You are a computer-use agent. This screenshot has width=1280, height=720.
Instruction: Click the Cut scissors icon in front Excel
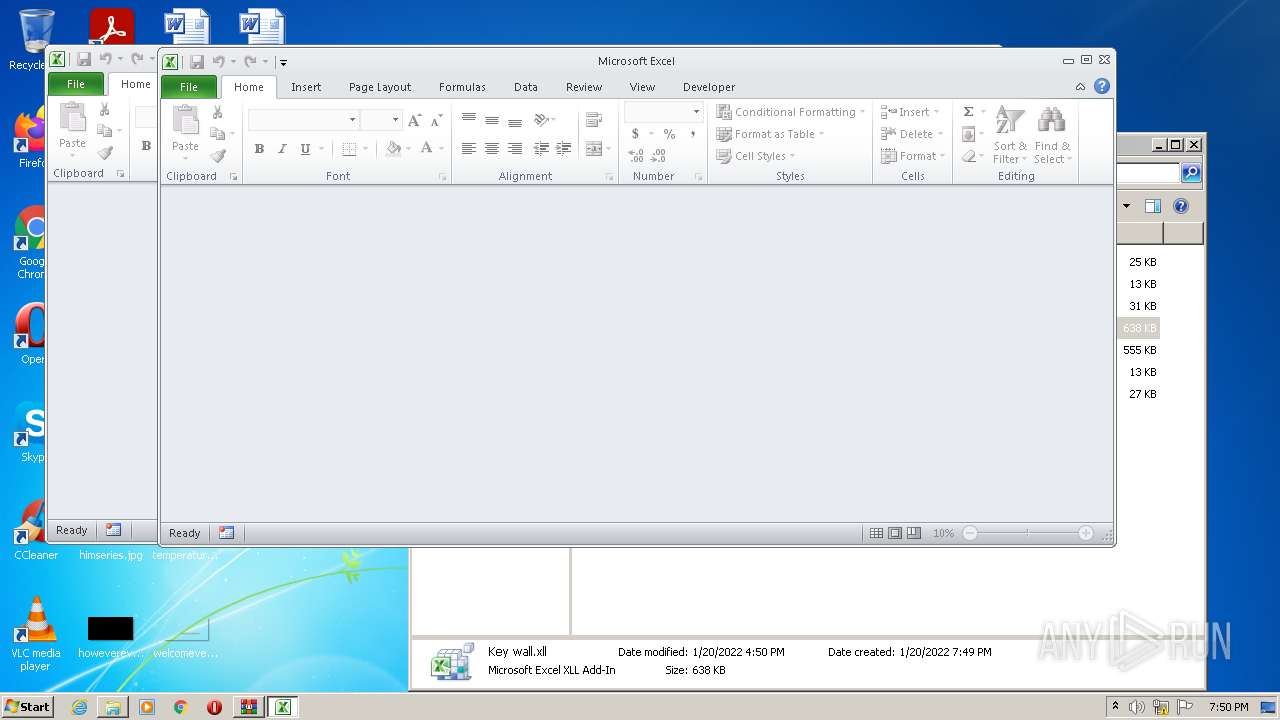tap(217, 112)
